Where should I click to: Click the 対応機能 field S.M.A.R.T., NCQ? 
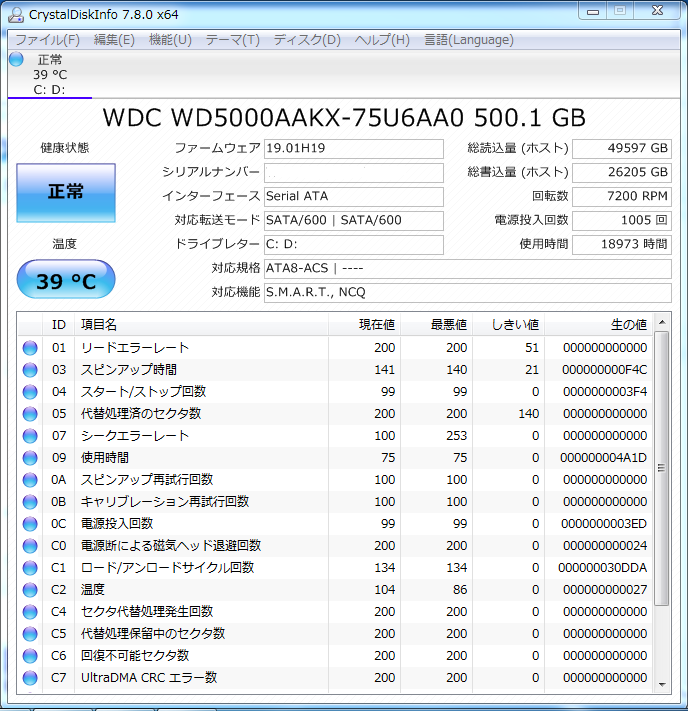pos(468,293)
